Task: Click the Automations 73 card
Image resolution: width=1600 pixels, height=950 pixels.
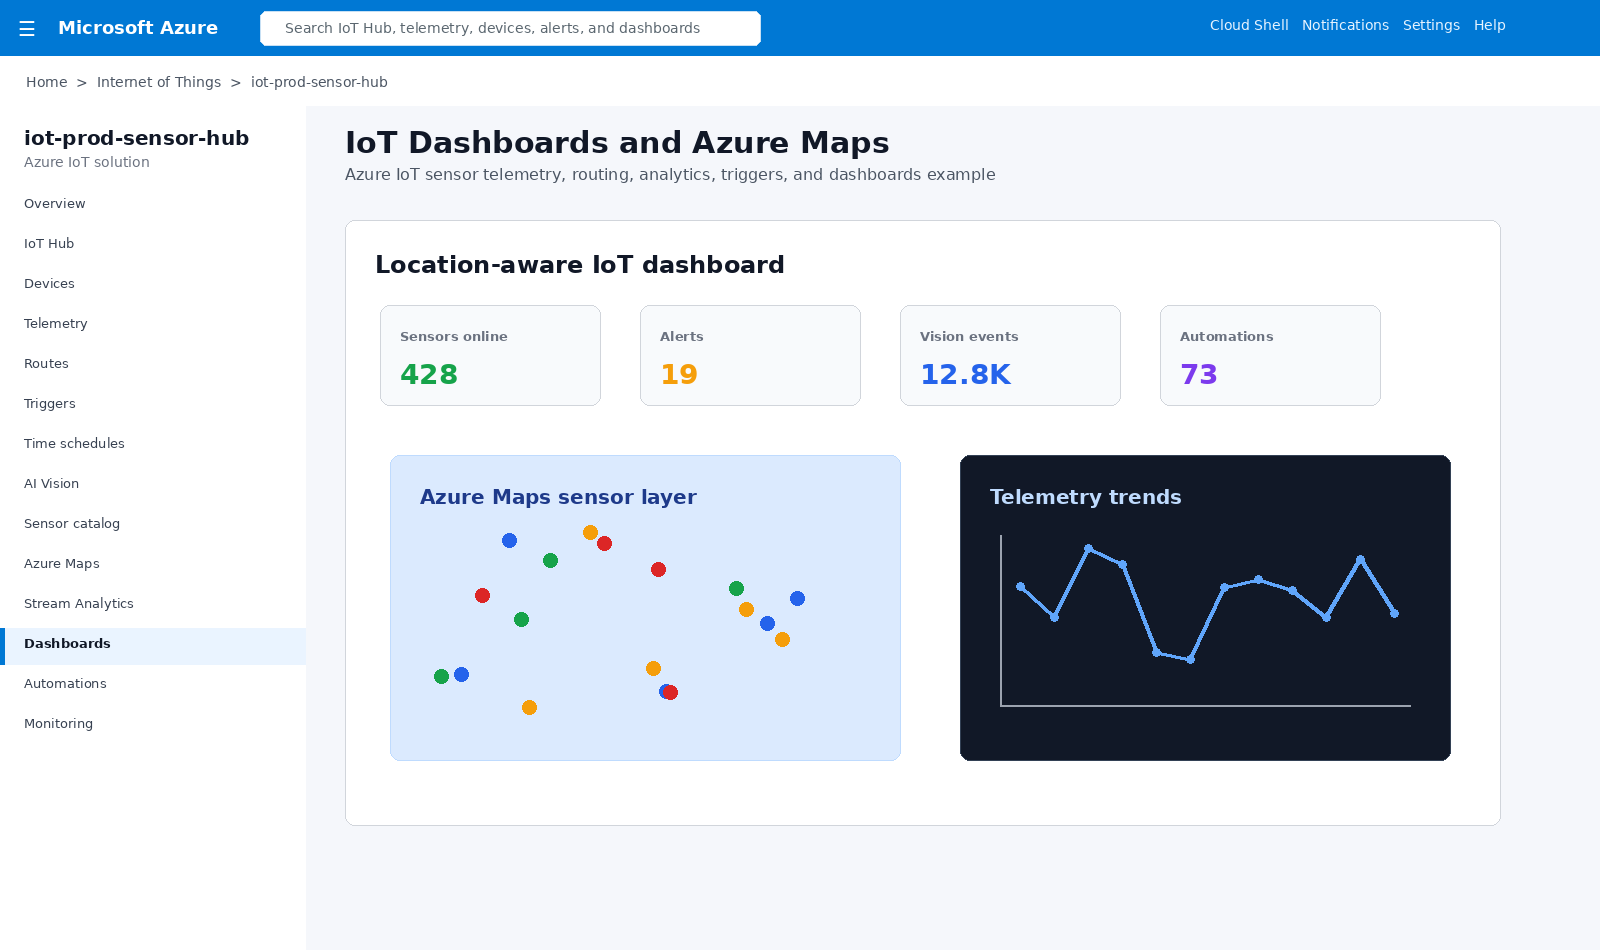Action: click(1270, 355)
